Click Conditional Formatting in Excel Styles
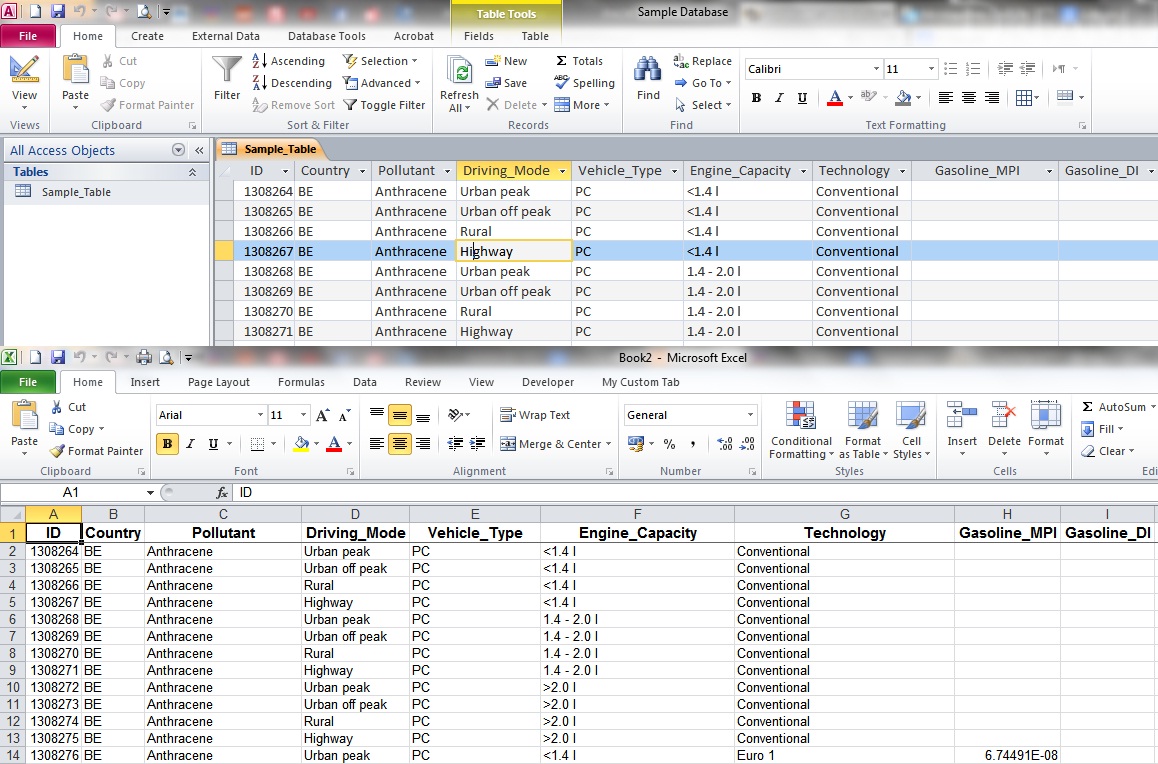Screen dimensions: 1158x764 [x=801, y=431]
